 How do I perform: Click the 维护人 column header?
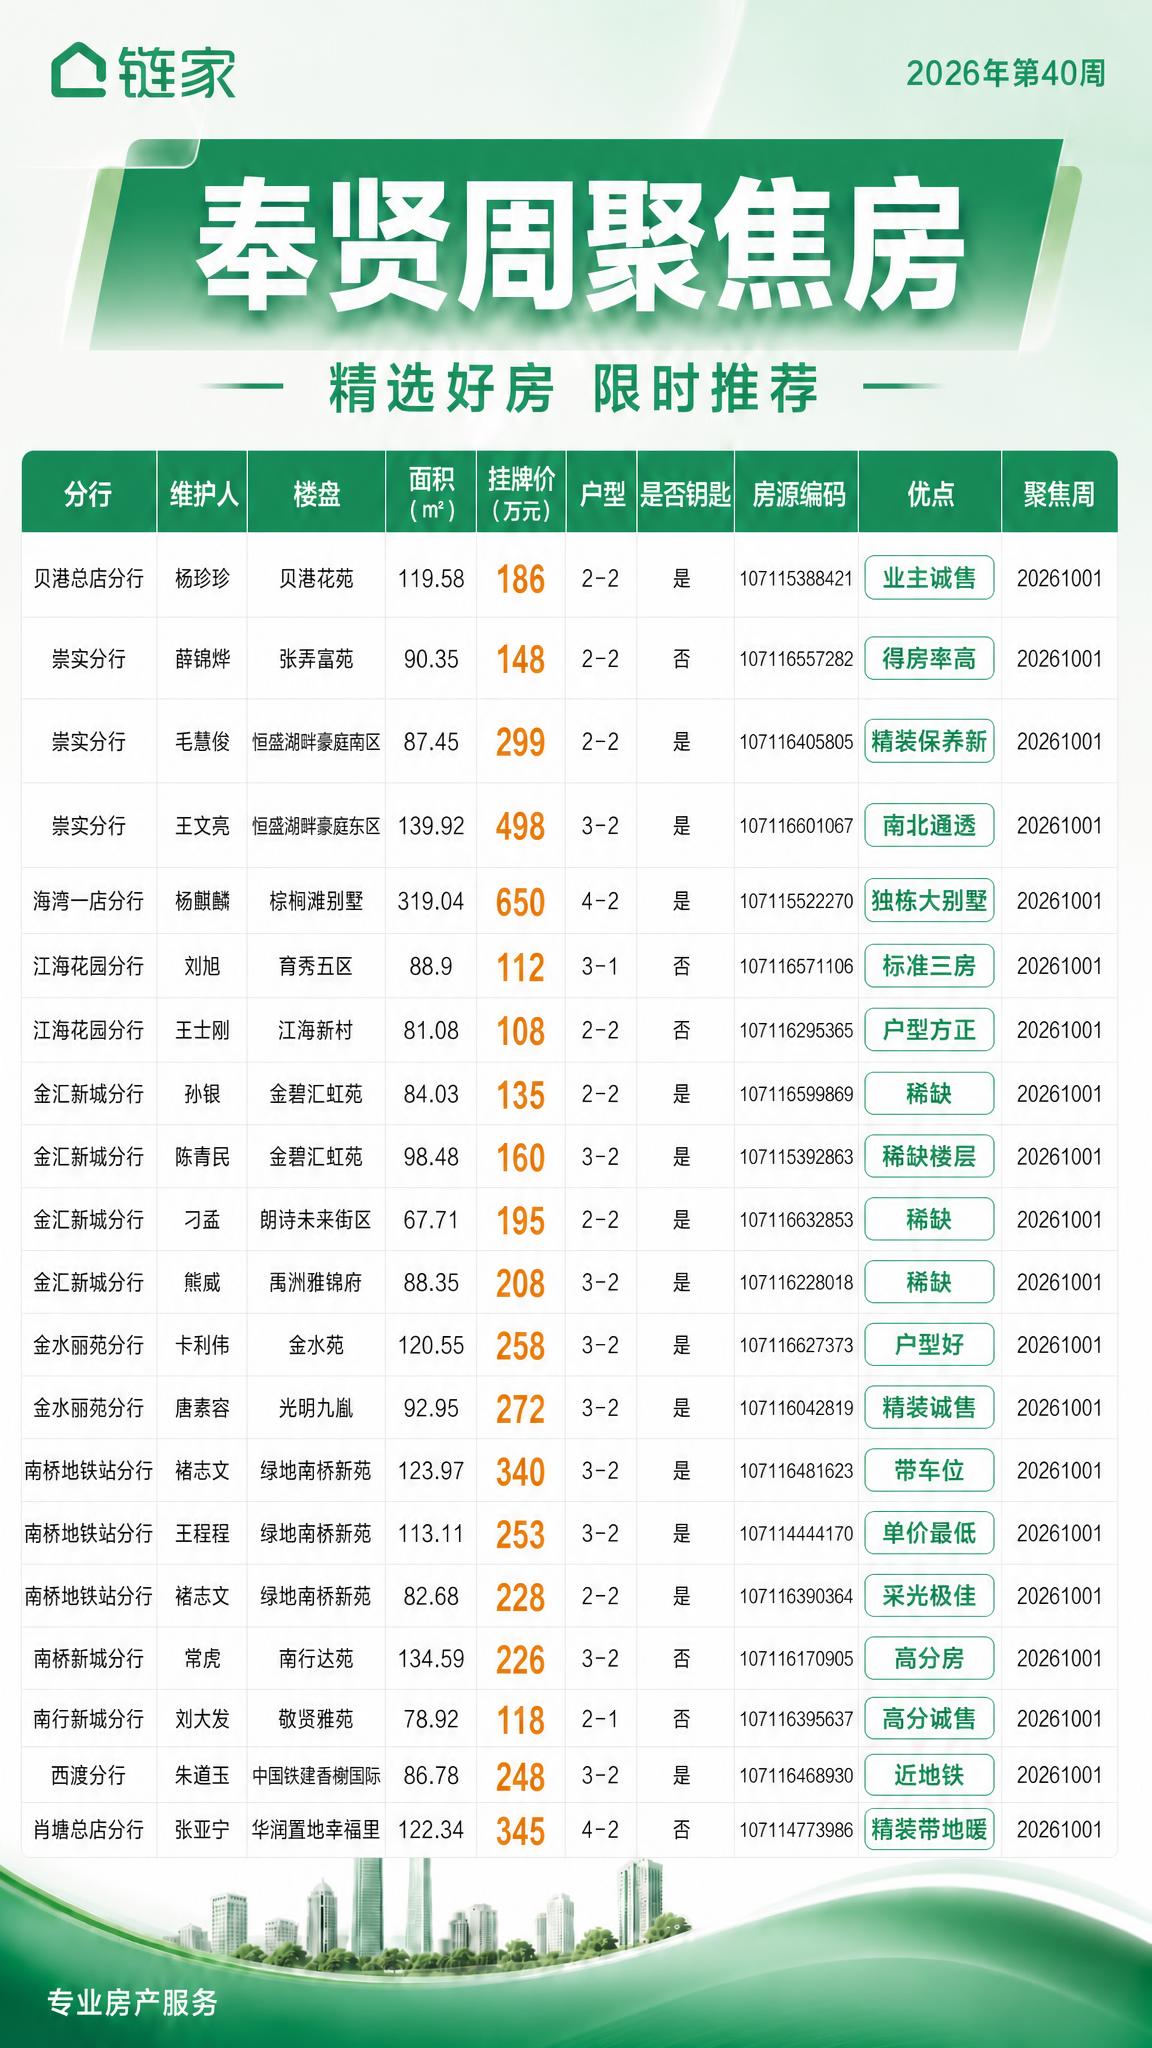point(203,493)
